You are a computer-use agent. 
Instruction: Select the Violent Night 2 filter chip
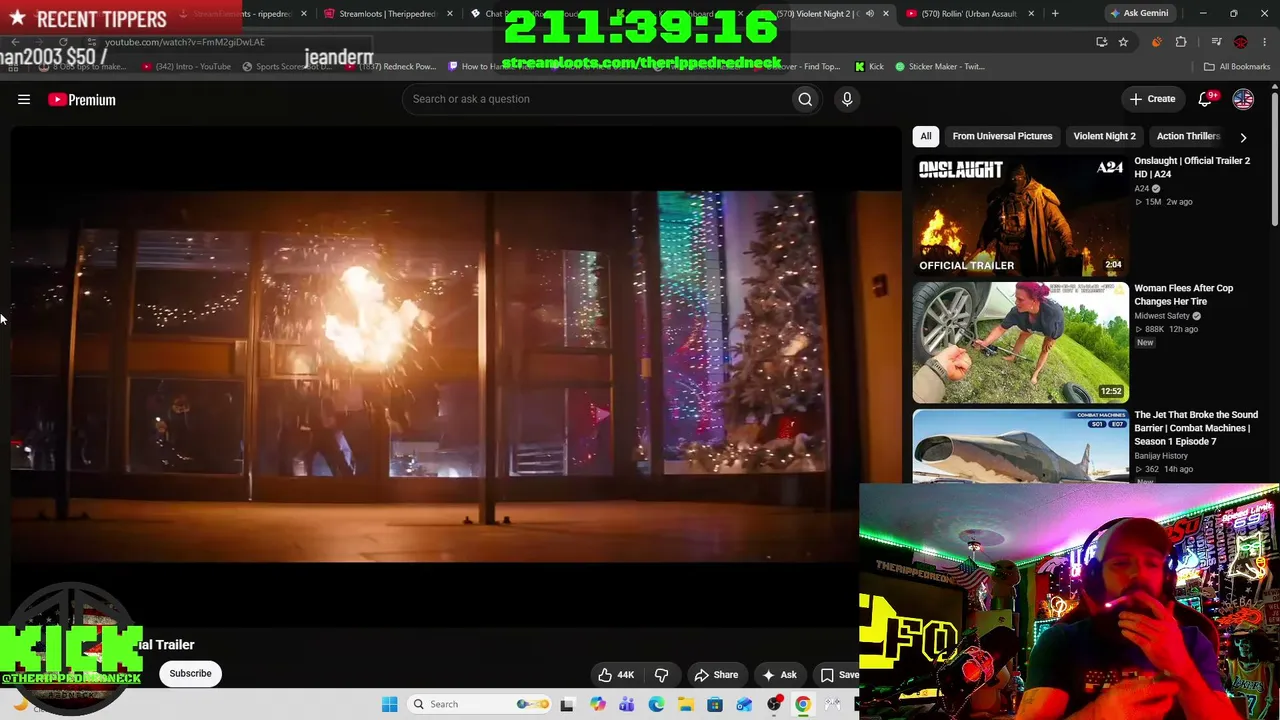click(x=1104, y=136)
